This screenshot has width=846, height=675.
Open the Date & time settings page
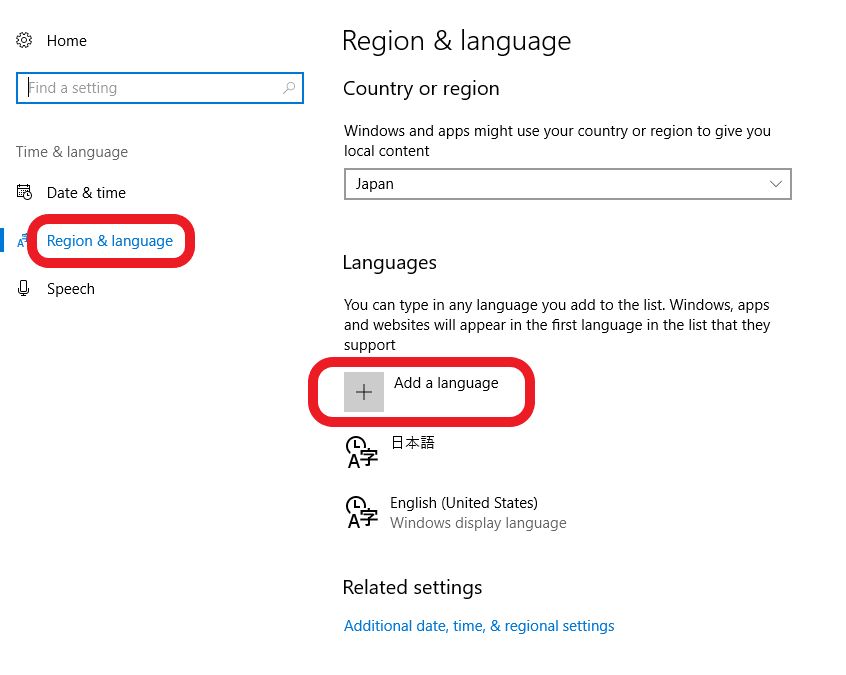(x=86, y=193)
